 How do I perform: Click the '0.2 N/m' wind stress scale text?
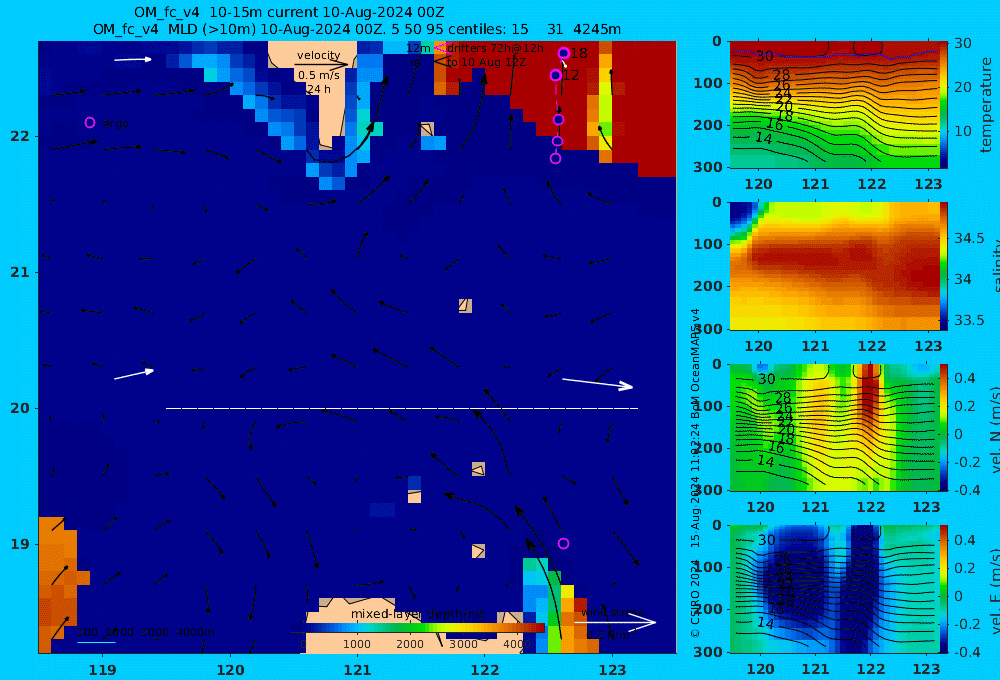[x=608, y=635]
